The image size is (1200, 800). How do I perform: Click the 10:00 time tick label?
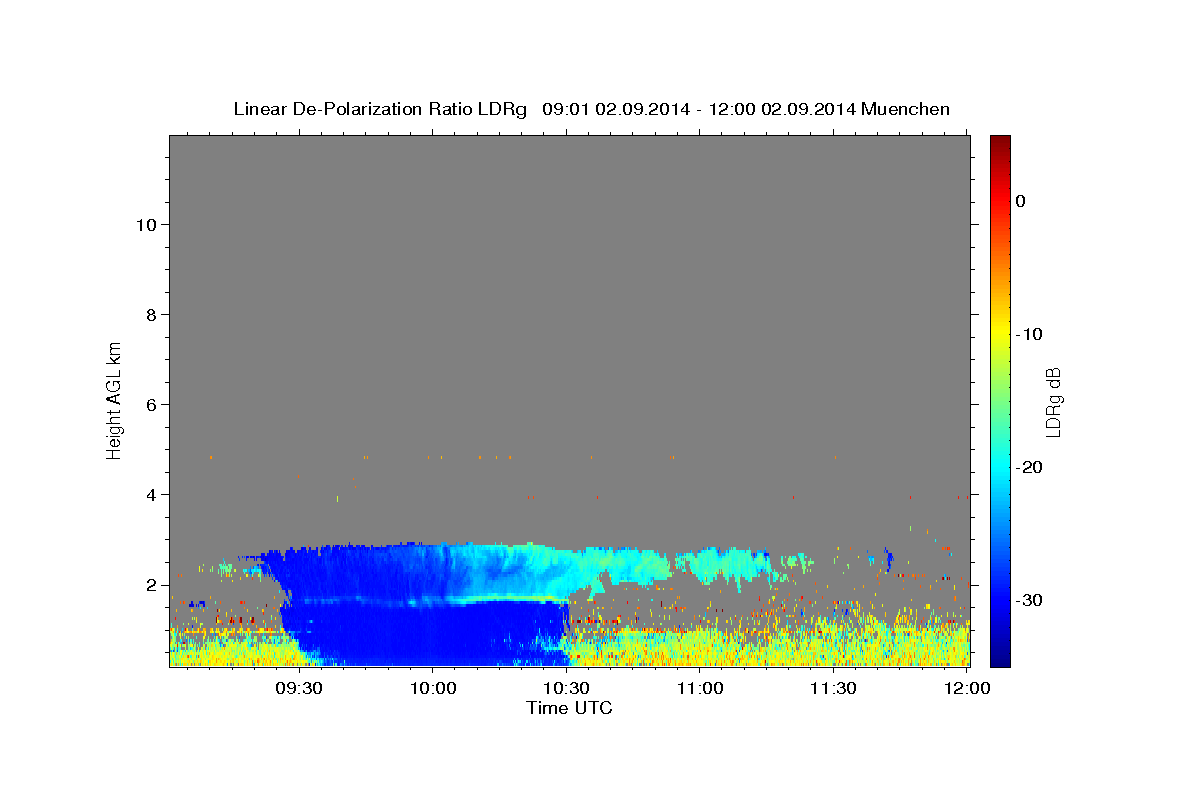(x=433, y=688)
